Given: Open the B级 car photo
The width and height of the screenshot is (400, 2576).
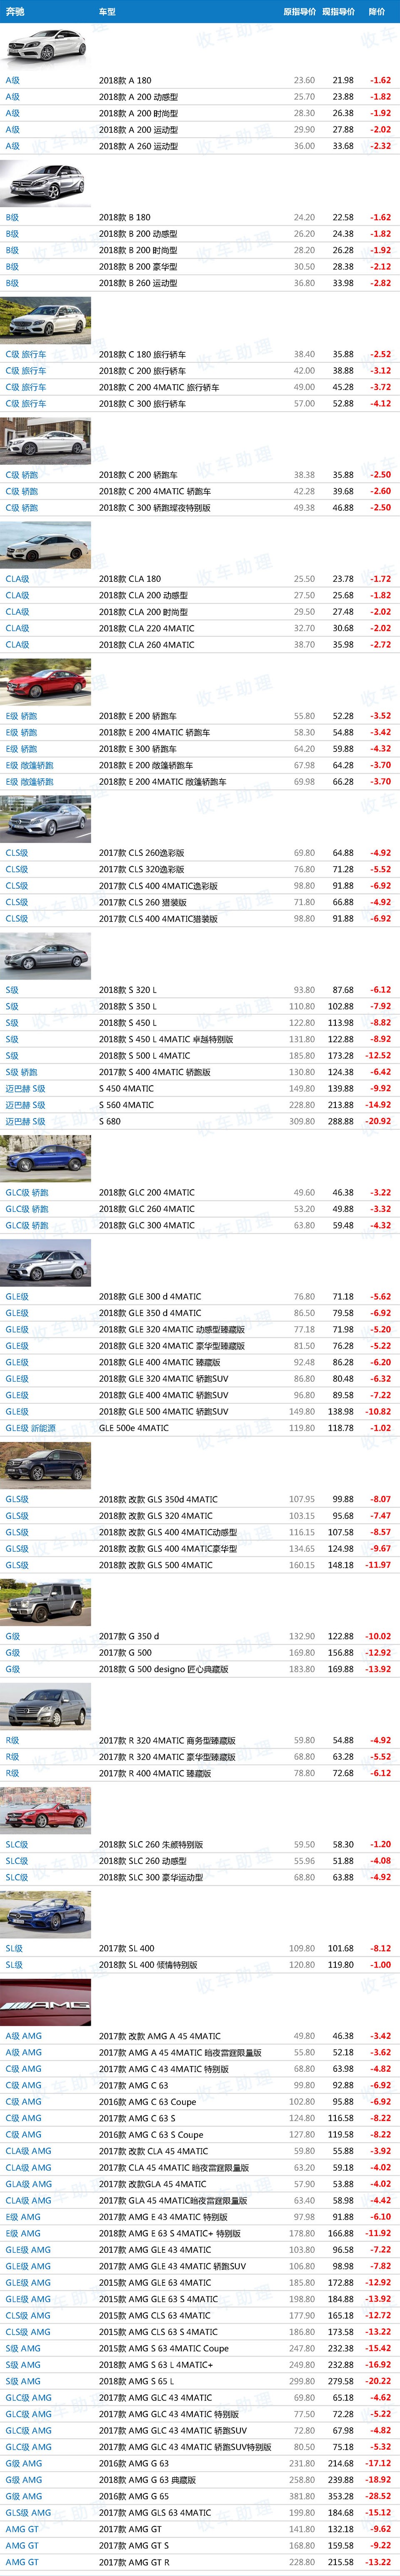Looking at the screenshot, I should point(45,184).
